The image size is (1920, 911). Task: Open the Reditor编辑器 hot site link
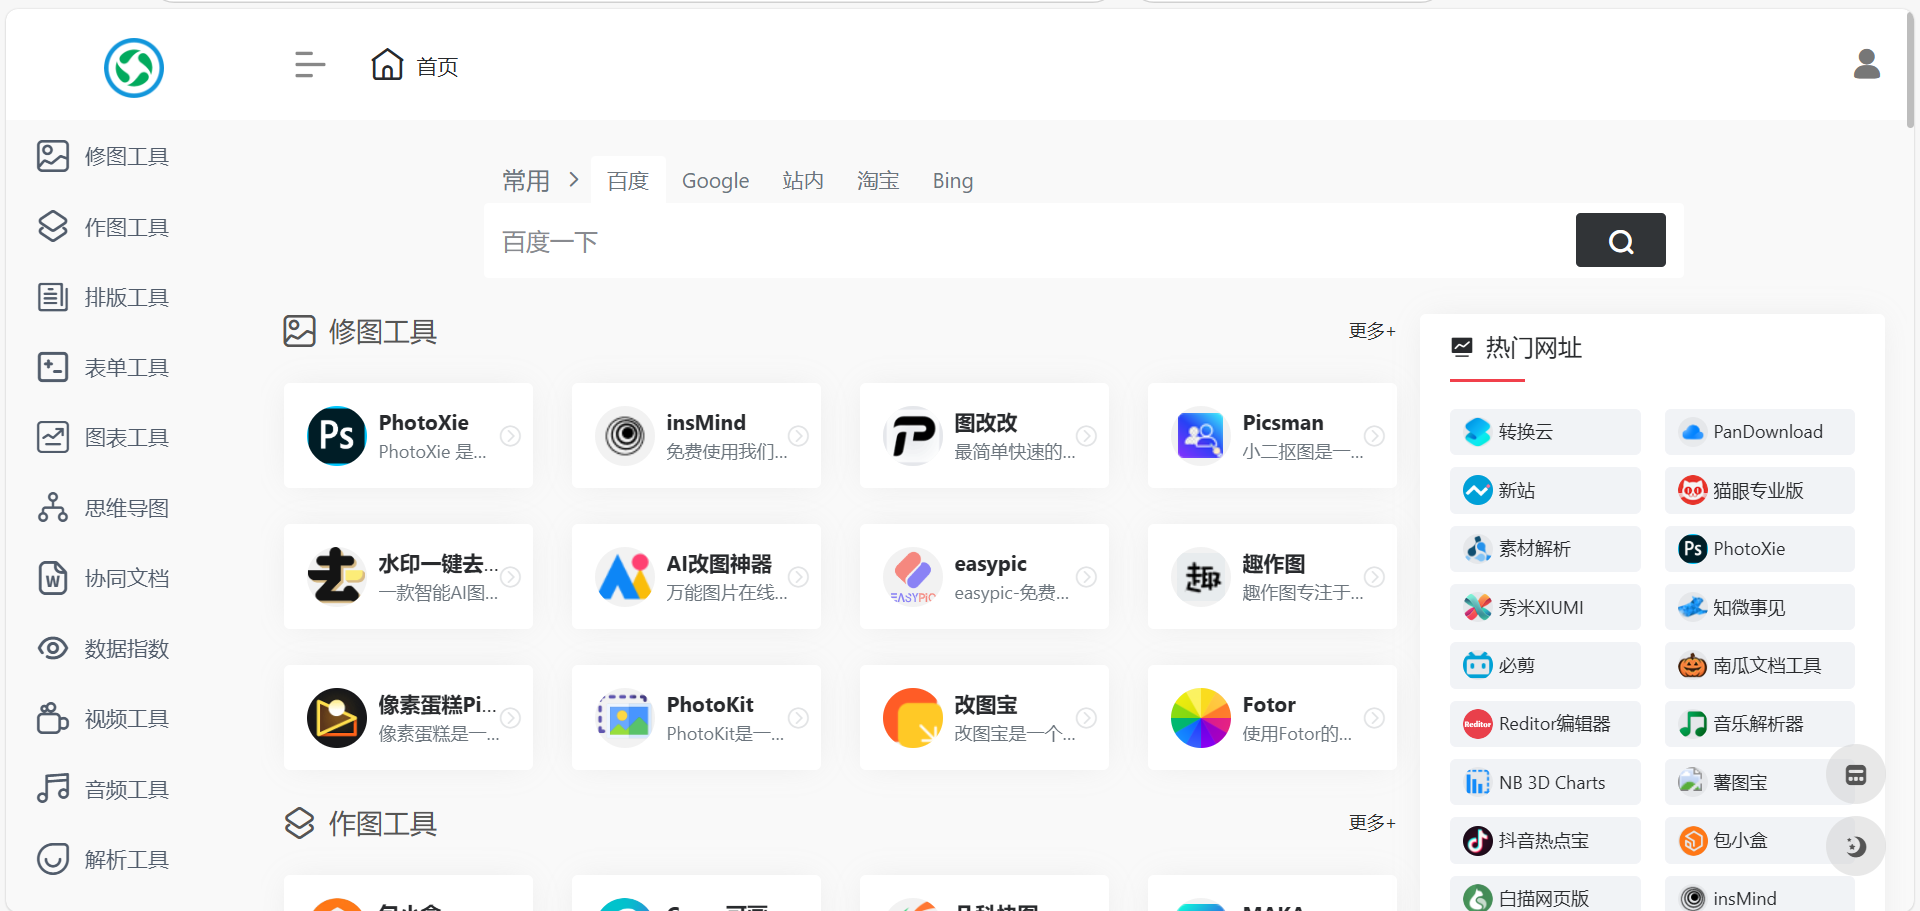[x=1545, y=724]
